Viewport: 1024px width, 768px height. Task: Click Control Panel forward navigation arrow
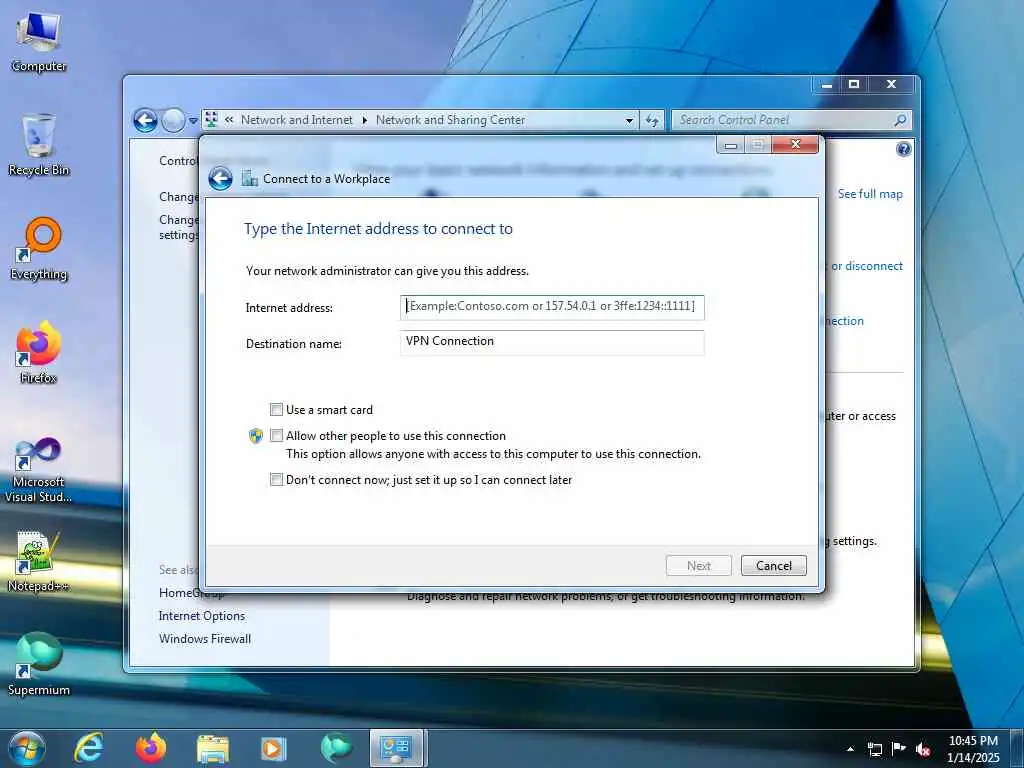pyautogui.click(x=173, y=120)
